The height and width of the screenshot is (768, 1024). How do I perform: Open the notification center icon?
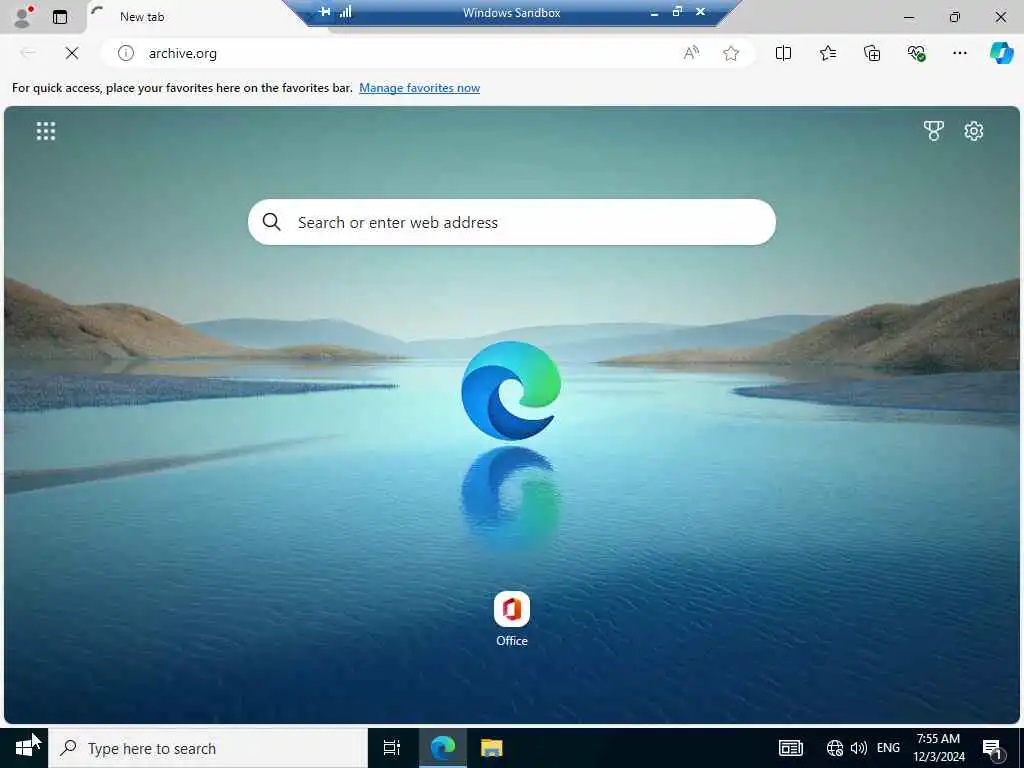coord(992,748)
